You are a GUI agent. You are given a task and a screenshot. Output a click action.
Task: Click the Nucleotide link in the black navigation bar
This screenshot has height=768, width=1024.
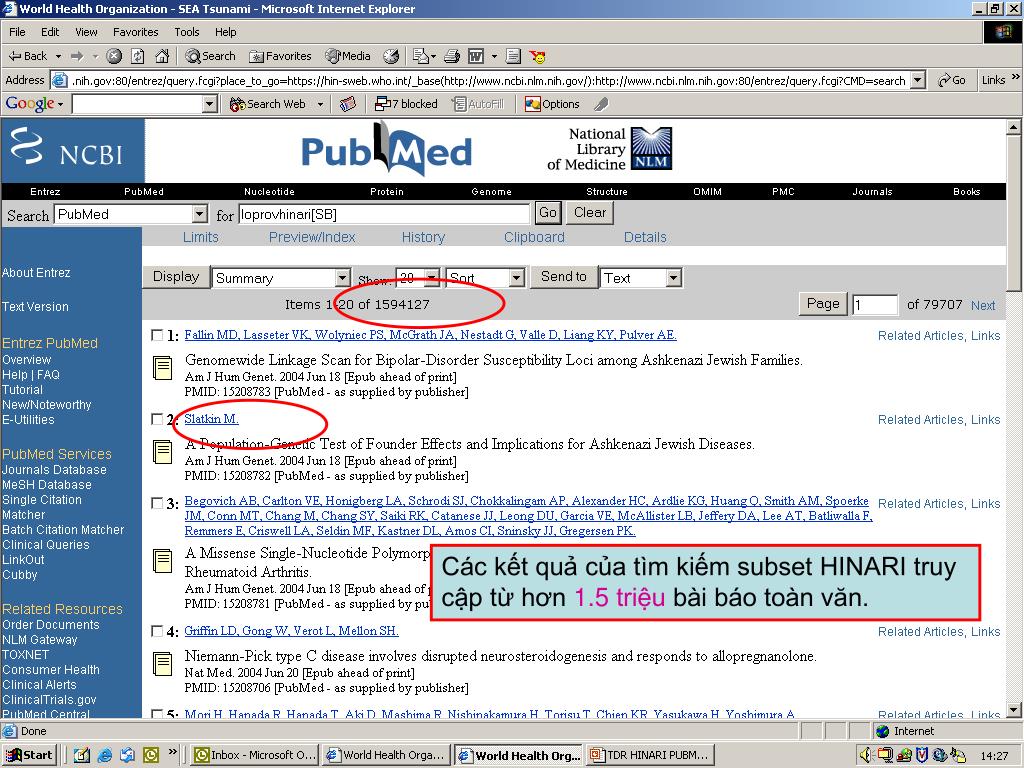coord(269,191)
